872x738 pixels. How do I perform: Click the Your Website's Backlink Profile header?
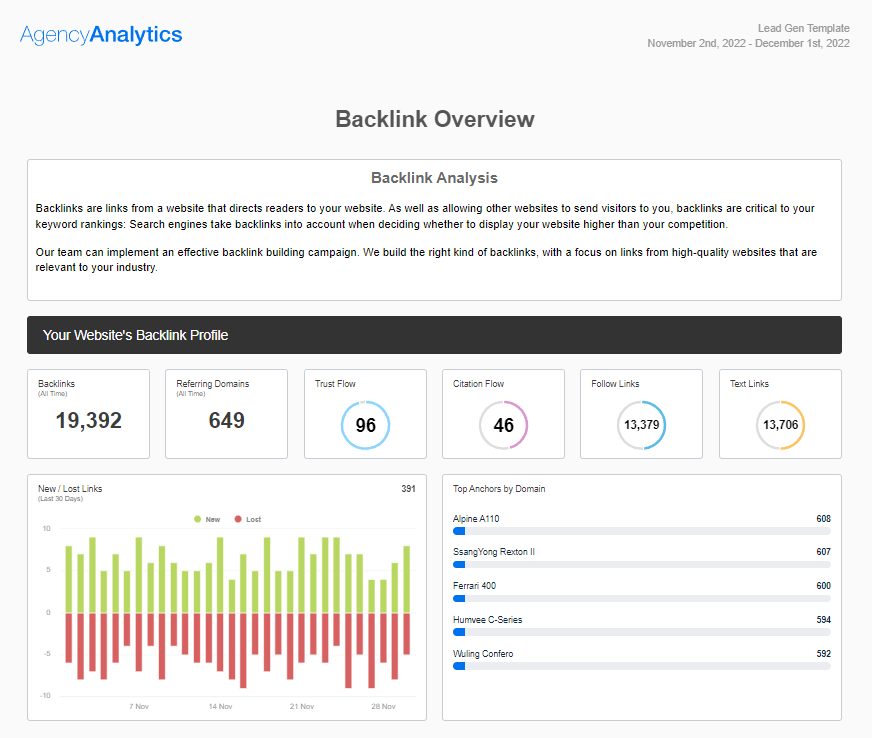[x=434, y=335]
